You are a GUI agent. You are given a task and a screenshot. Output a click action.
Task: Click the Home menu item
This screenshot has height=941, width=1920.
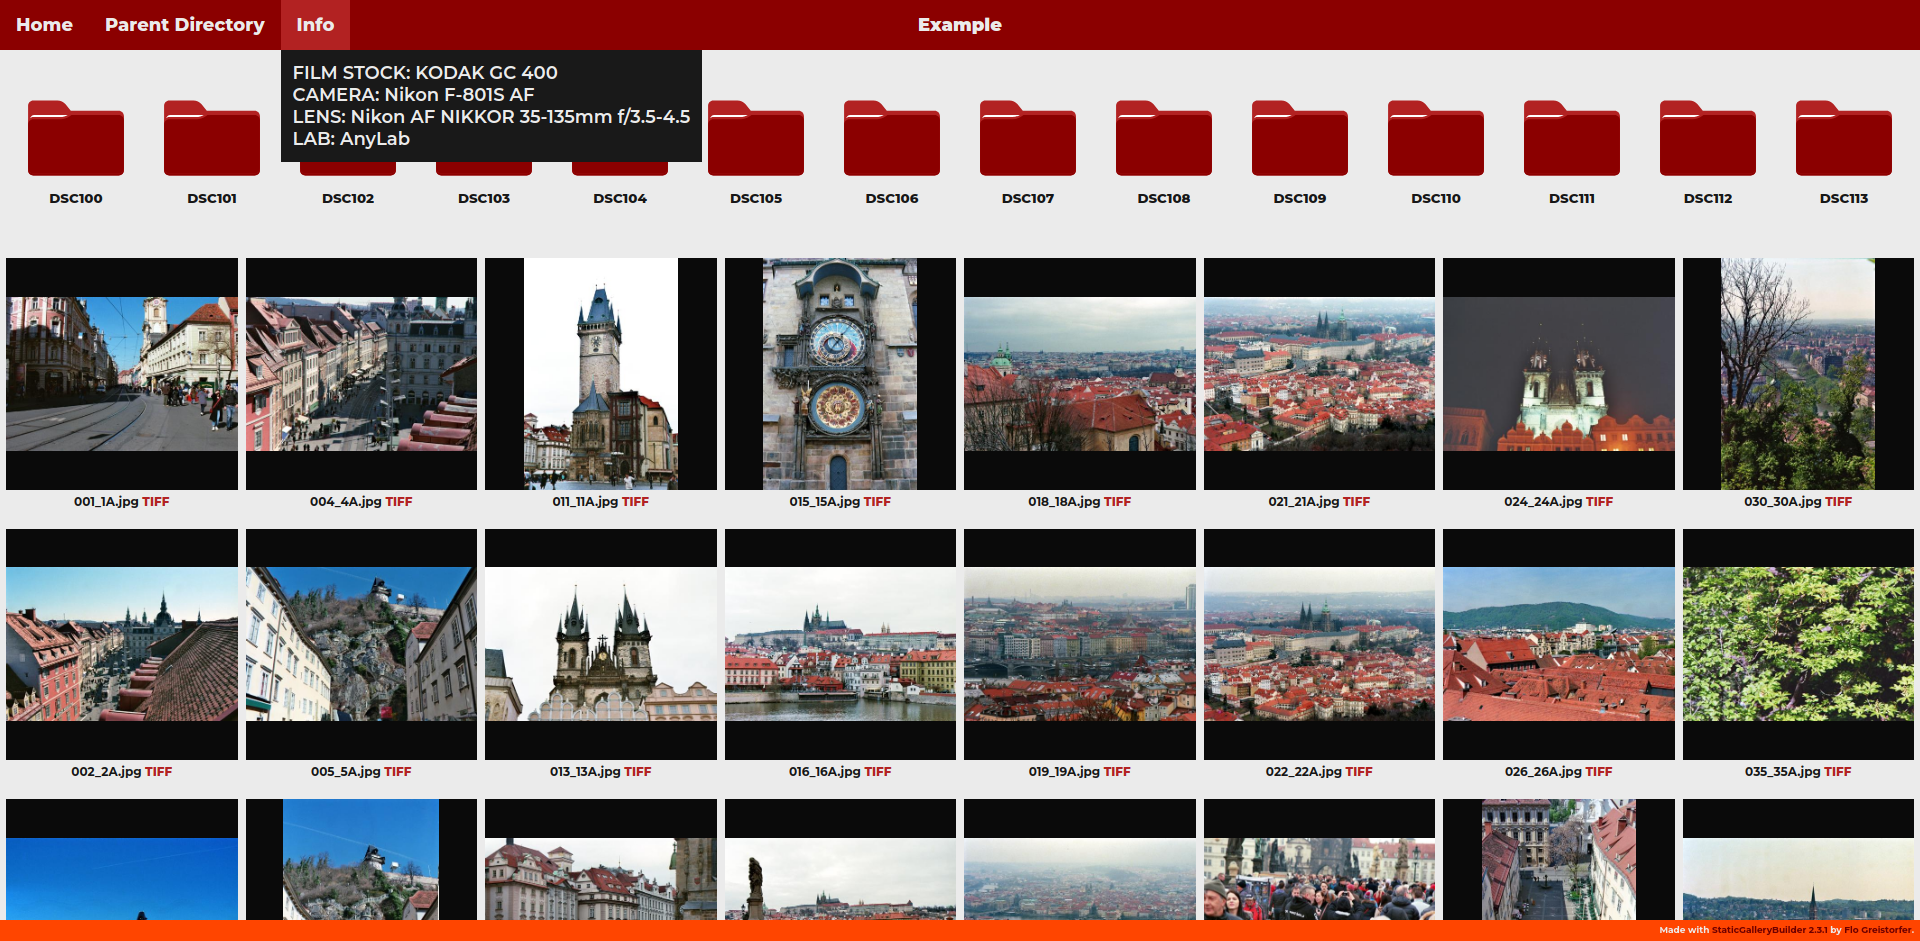pyautogui.click(x=44, y=25)
